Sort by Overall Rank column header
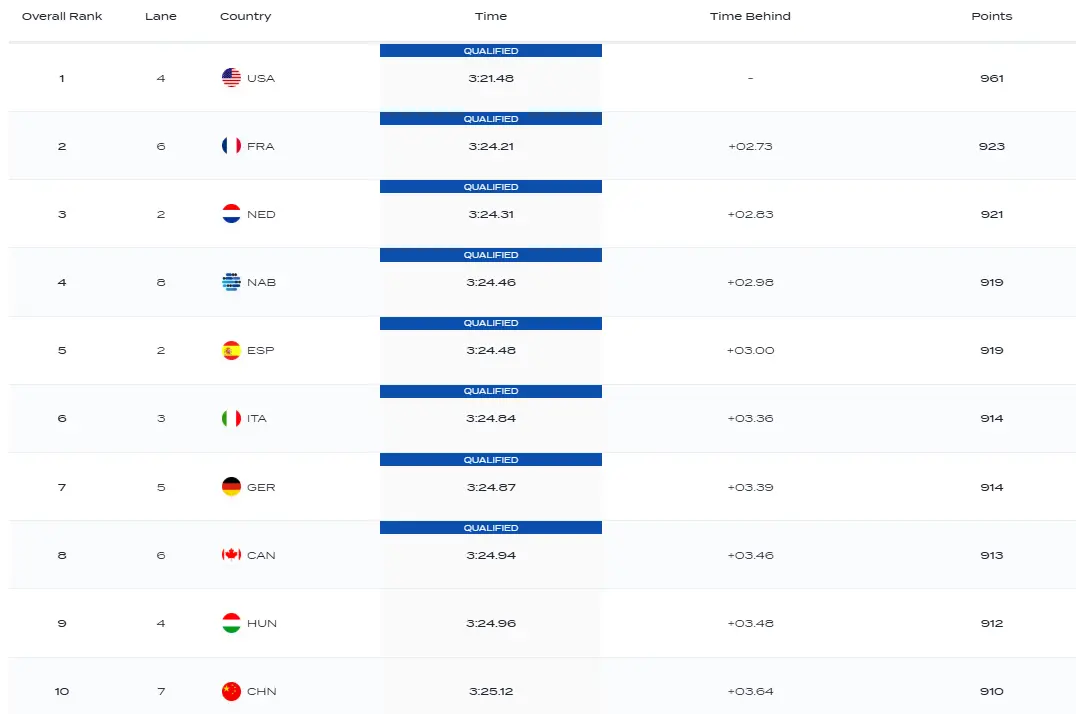This screenshot has width=1076, height=714. (62, 16)
